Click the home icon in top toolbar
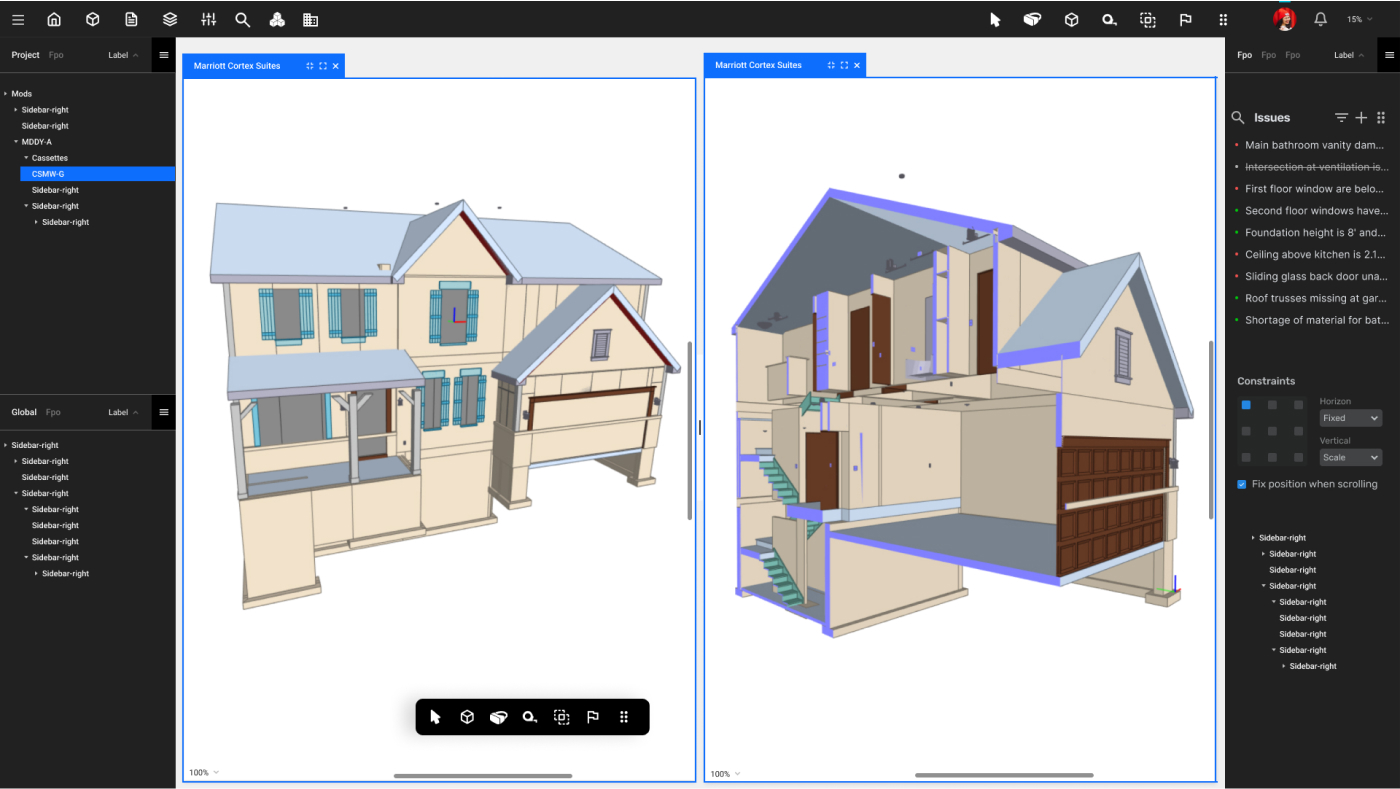This screenshot has height=789, width=1400. tap(54, 19)
